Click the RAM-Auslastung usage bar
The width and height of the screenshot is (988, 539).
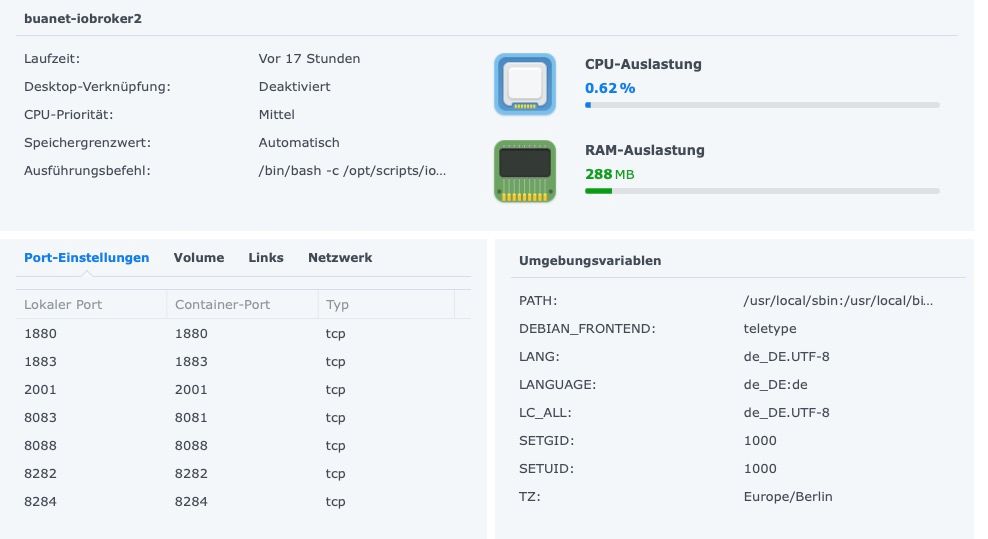pos(762,191)
